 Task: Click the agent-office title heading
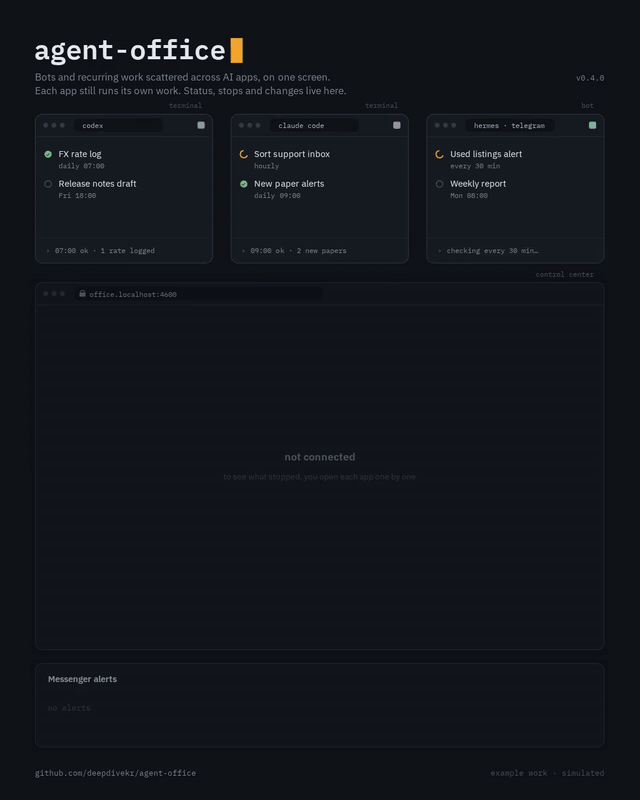click(x=130, y=51)
